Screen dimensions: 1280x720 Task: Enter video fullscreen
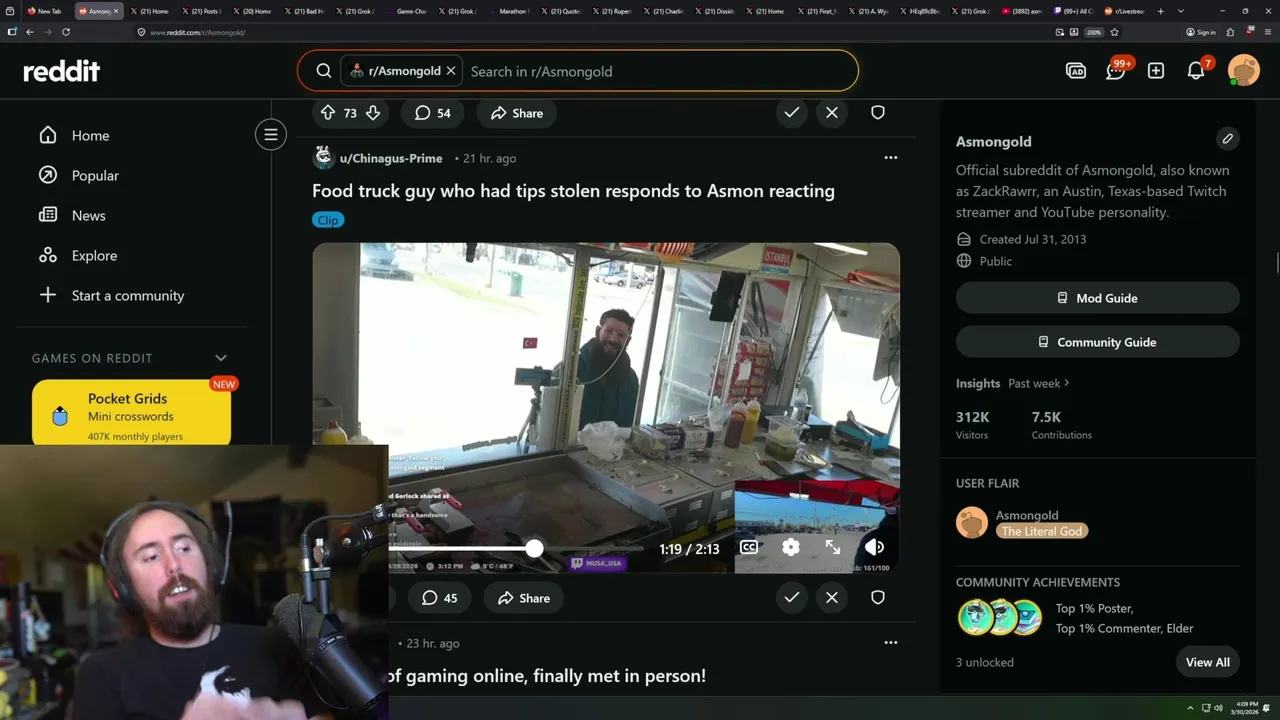833,547
